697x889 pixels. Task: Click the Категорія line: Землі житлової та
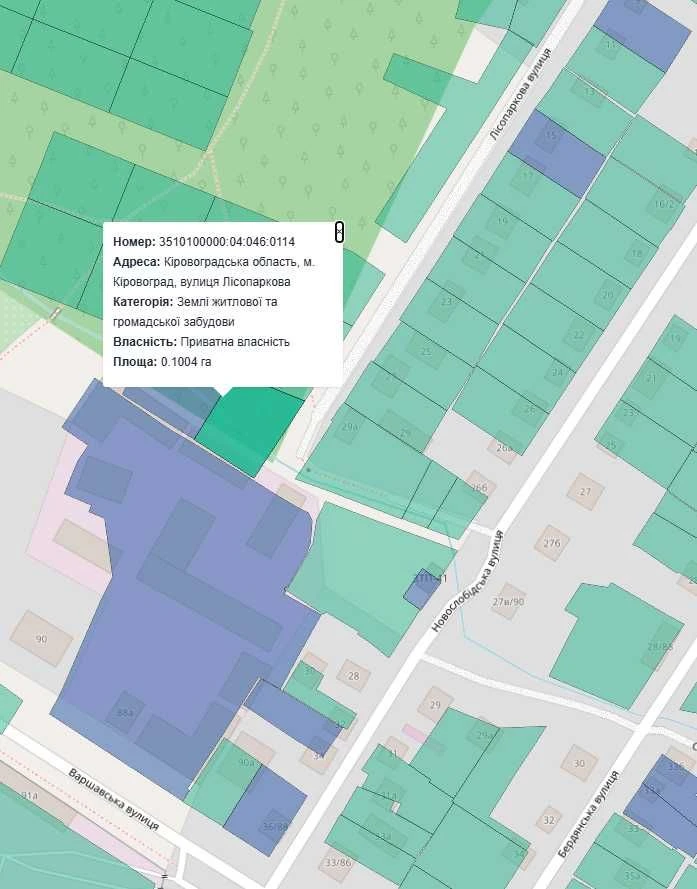(195, 302)
